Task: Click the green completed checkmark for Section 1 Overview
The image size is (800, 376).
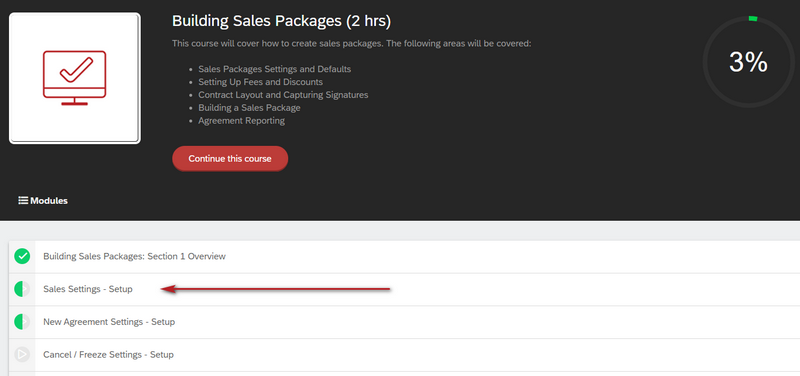Action: pos(22,256)
